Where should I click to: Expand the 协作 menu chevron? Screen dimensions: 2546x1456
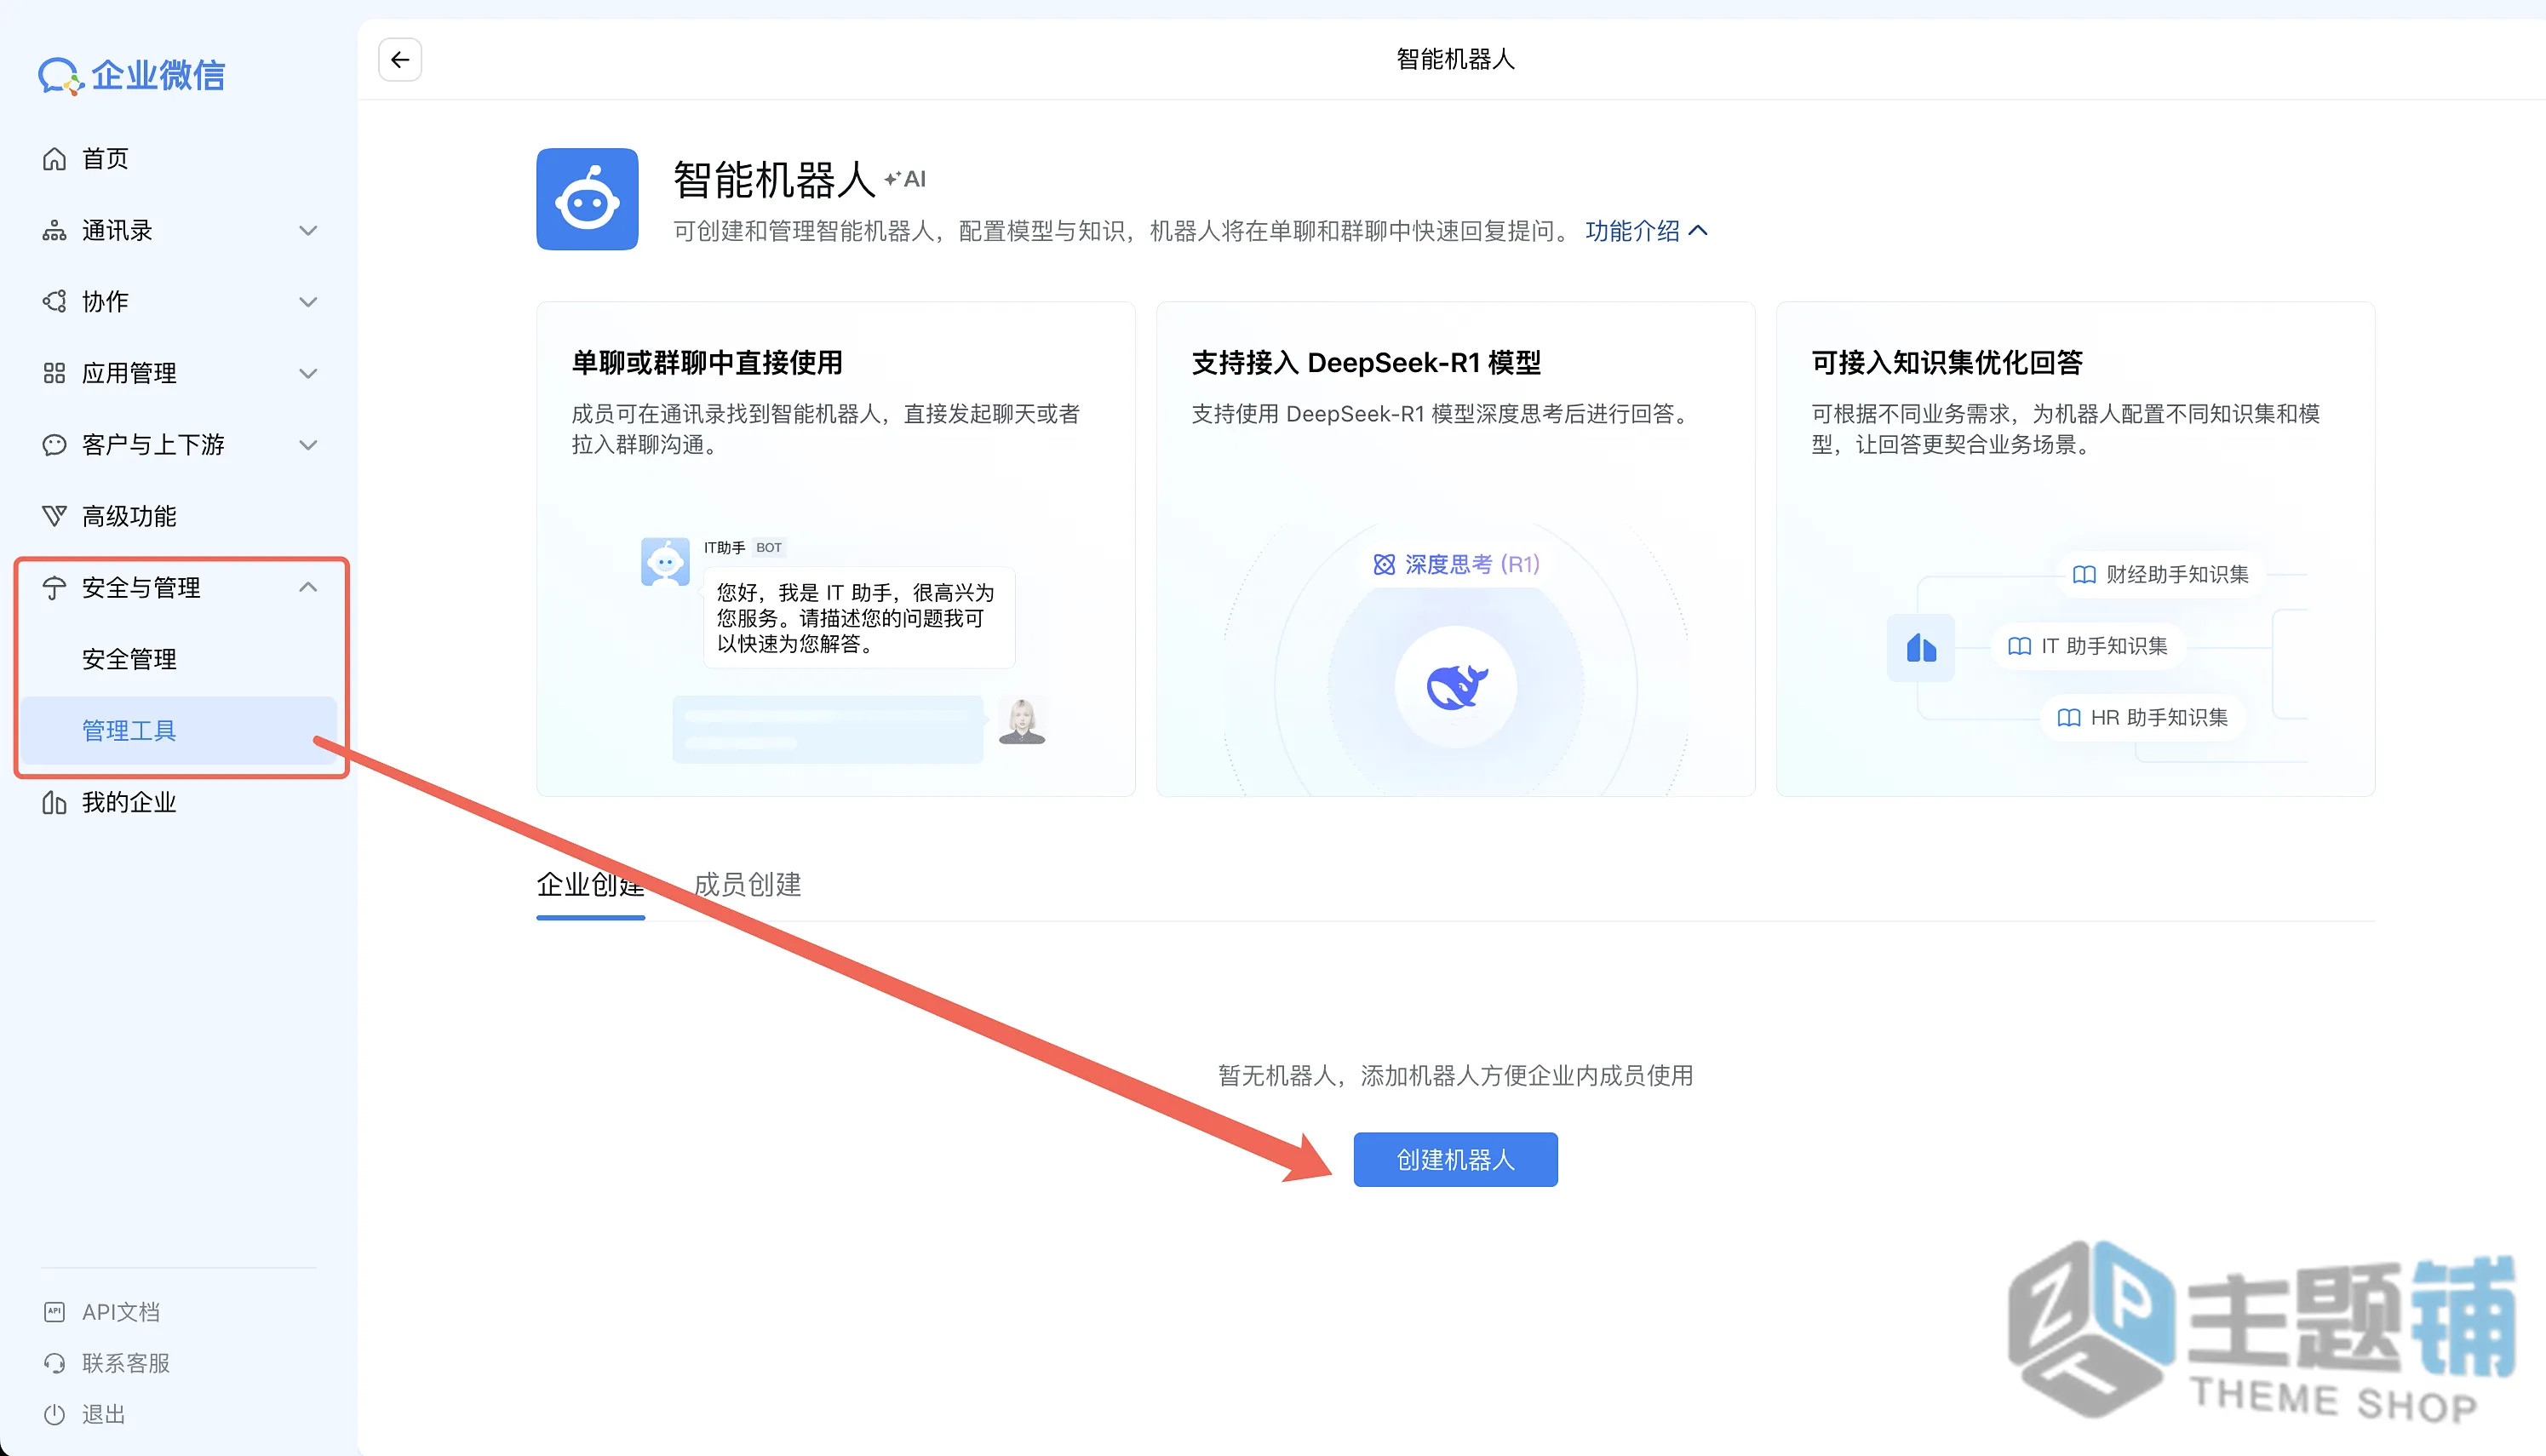(x=308, y=302)
